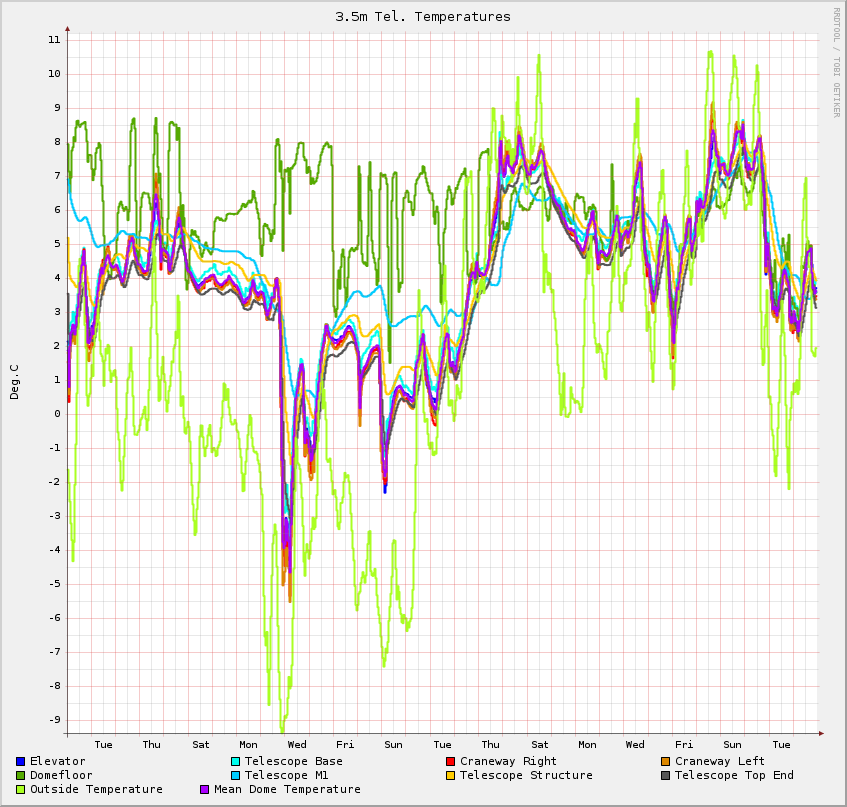This screenshot has width=847, height=807.
Task: Click the "Craneway Right" legend text
Action: 508,762
